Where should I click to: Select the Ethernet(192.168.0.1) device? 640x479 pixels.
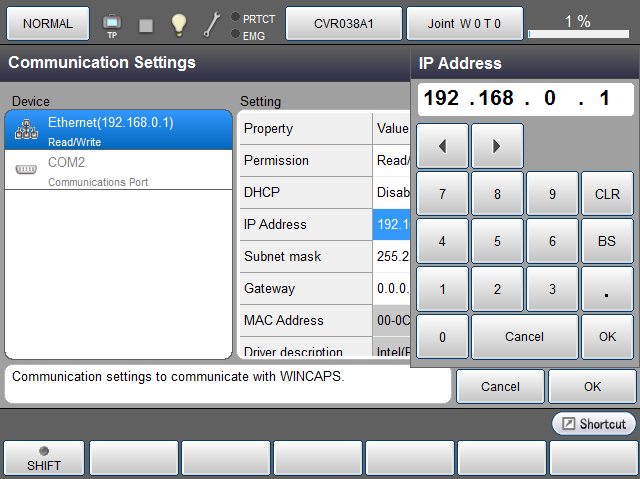118,130
